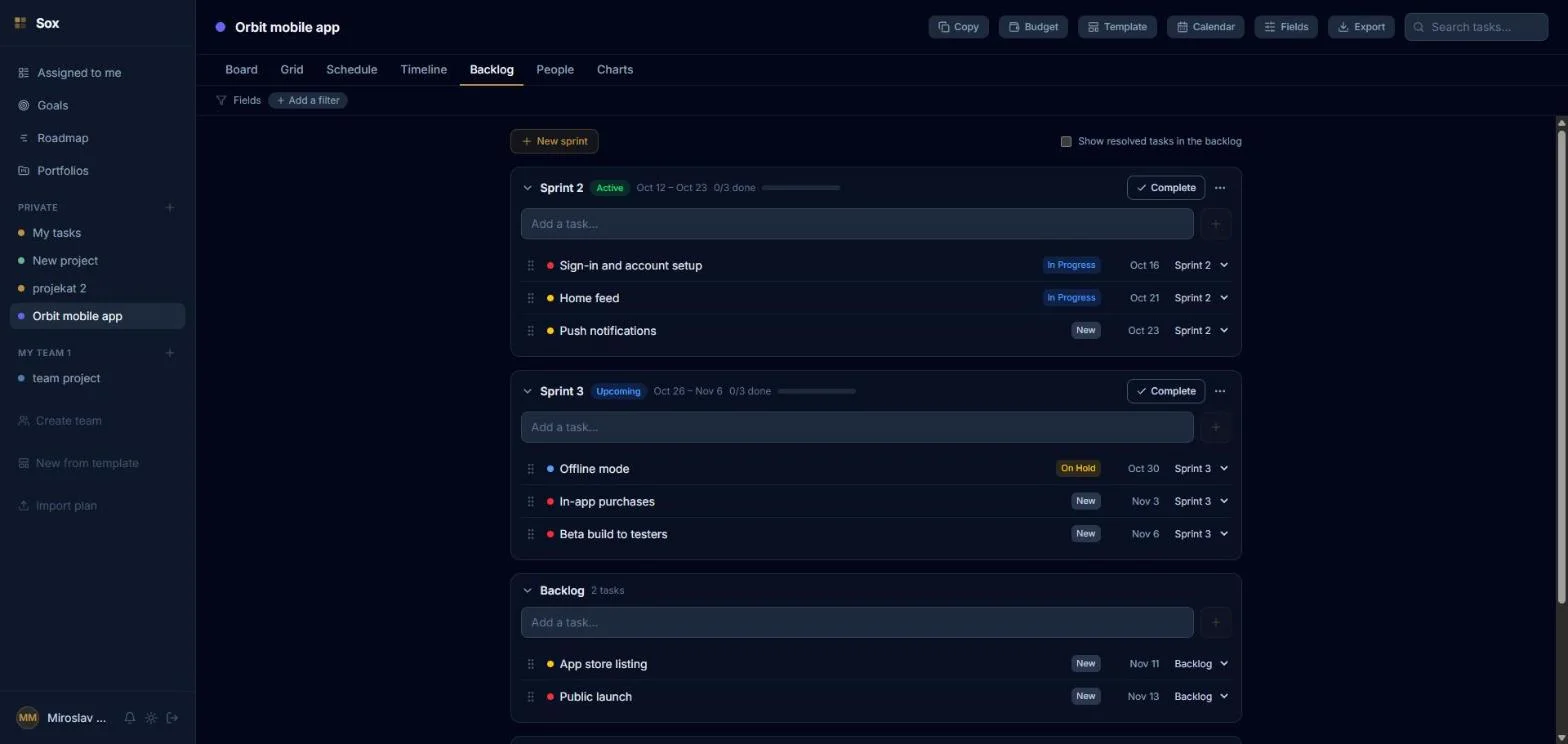This screenshot has height=744, width=1568.
Task: Collapse the Sprint 3 section
Action: (x=528, y=391)
